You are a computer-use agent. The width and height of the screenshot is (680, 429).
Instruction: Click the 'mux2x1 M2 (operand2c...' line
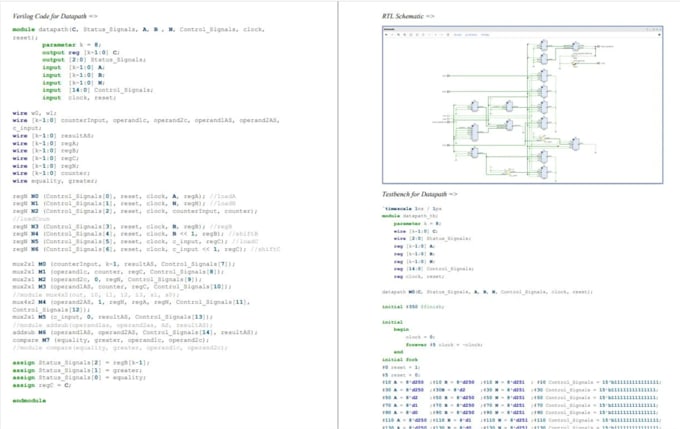click(107, 279)
